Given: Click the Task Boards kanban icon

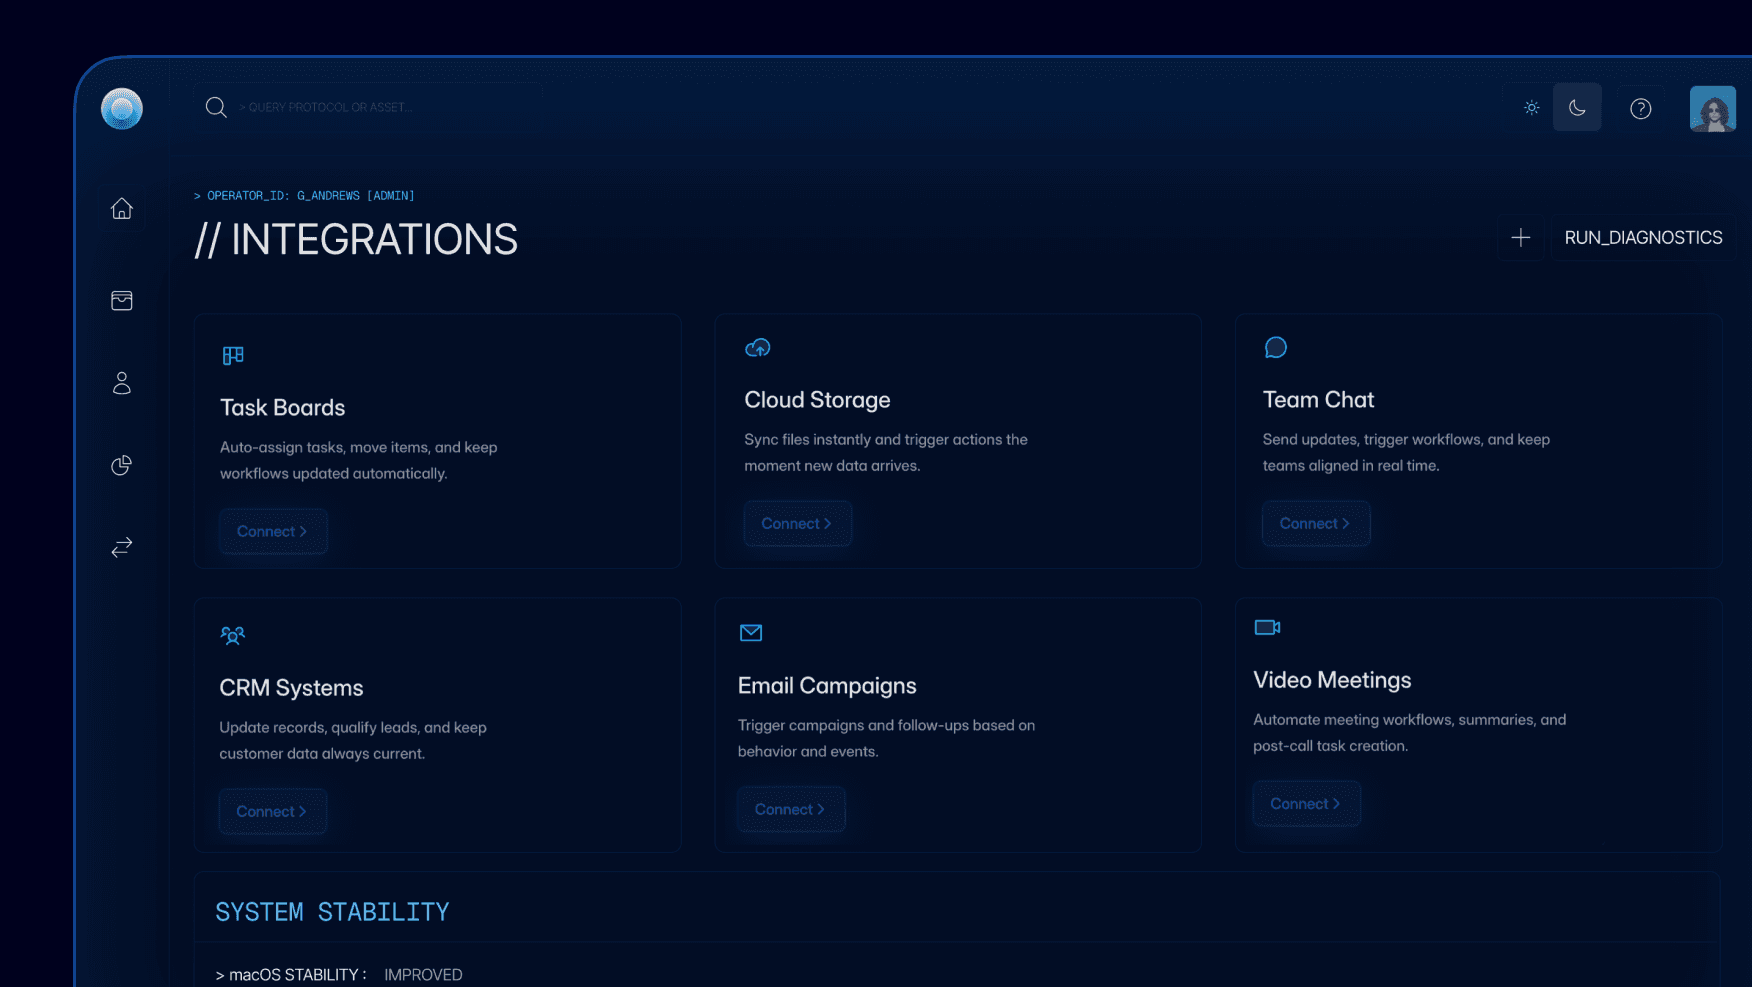Looking at the screenshot, I should click(233, 355).
